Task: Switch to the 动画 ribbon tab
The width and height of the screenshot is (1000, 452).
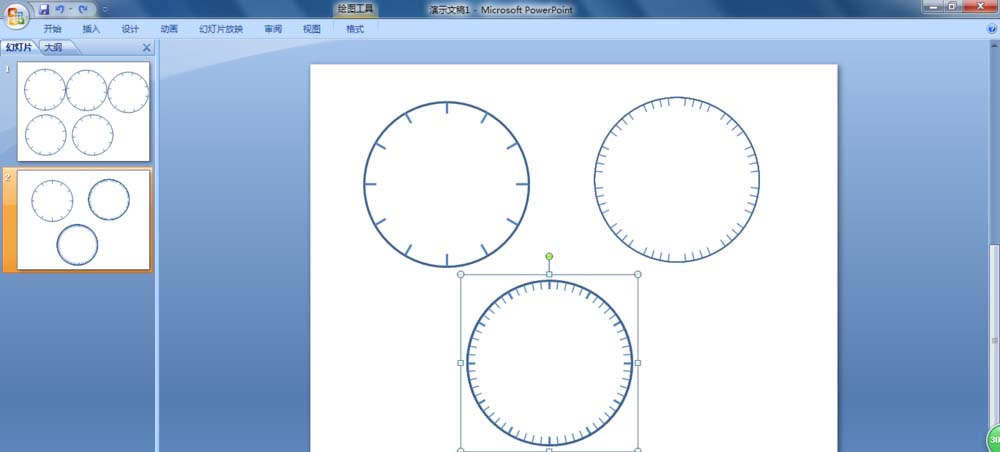Action: coord(169,29)
